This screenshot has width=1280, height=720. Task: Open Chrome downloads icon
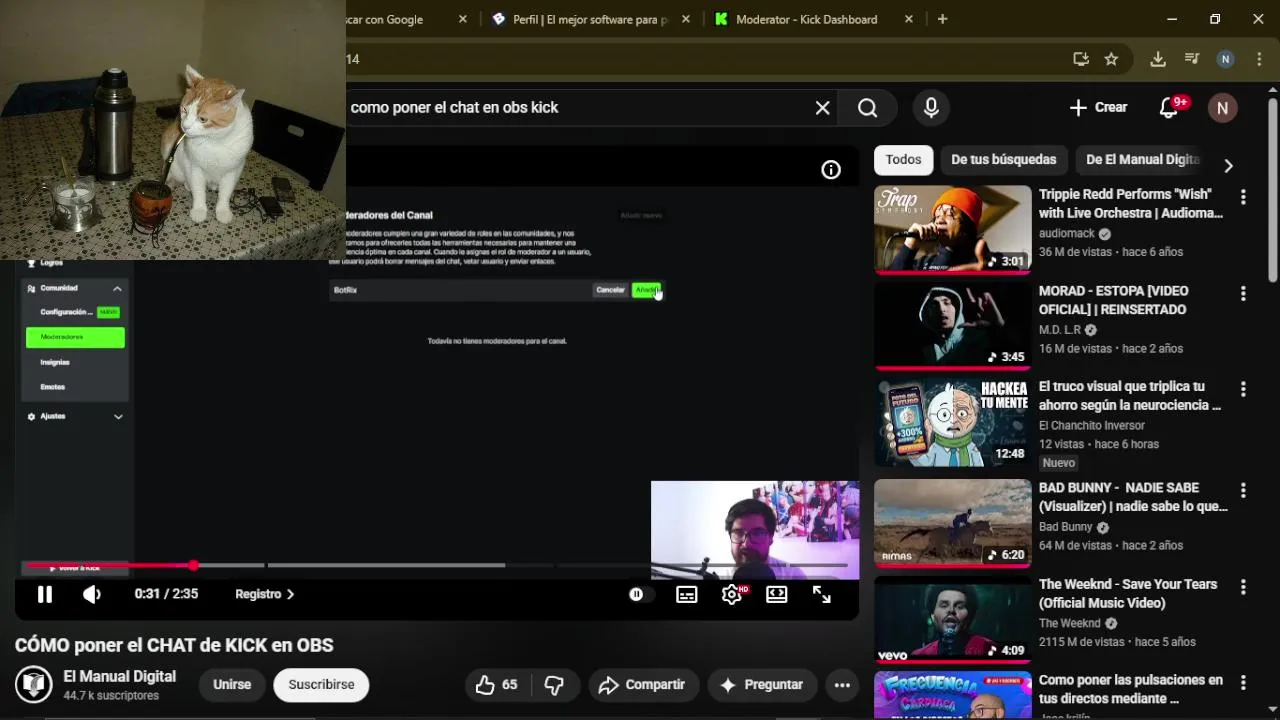point(1158,59)
